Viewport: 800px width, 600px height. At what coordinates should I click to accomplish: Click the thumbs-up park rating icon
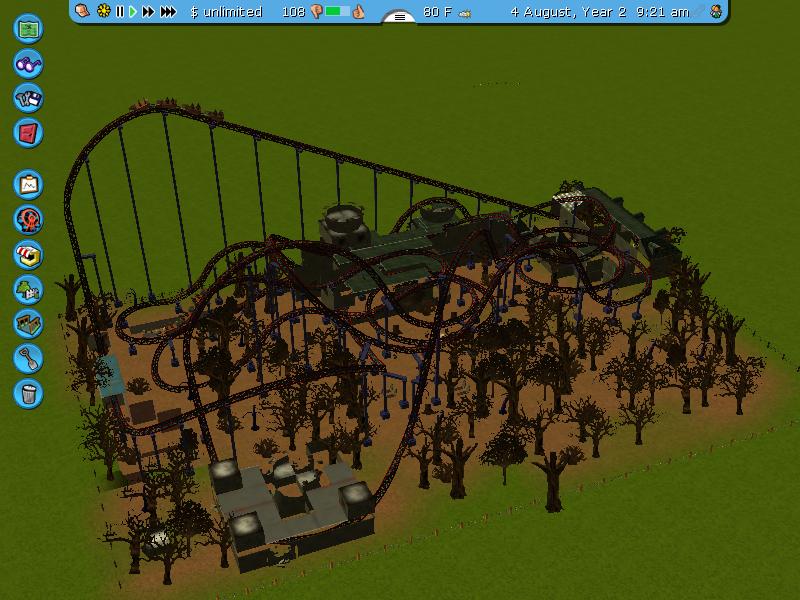tap(359, 11)
